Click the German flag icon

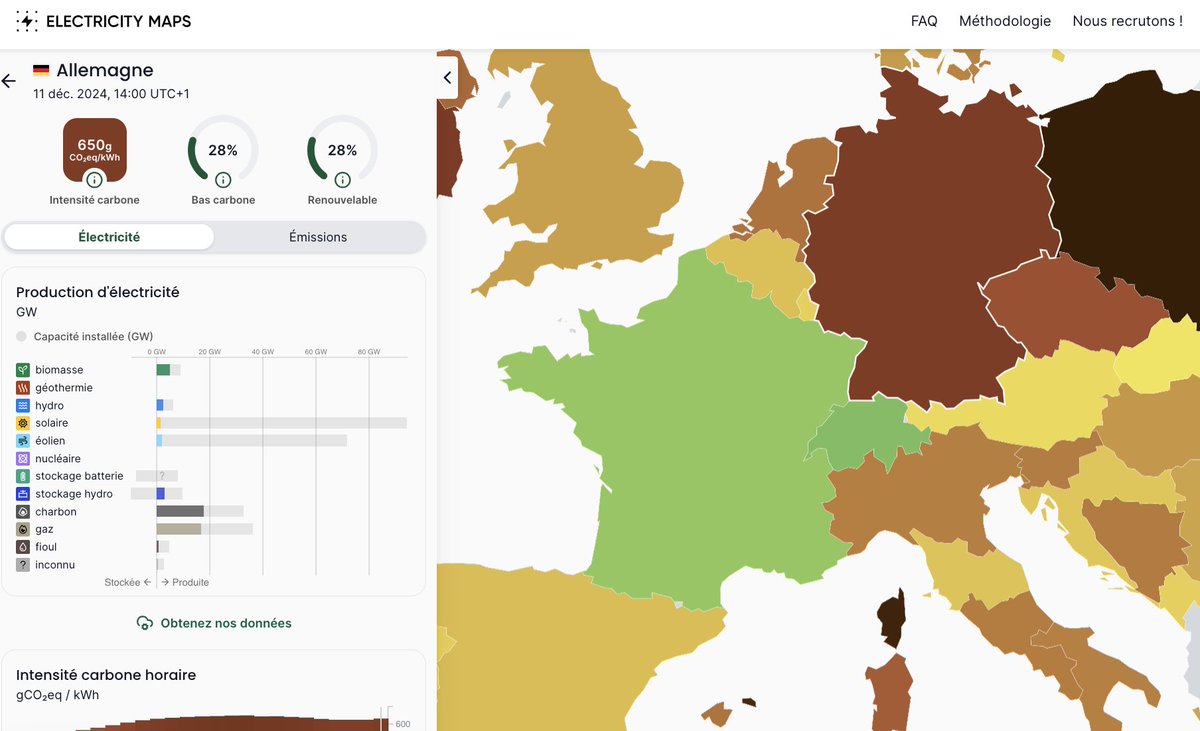tap(41, 70)
